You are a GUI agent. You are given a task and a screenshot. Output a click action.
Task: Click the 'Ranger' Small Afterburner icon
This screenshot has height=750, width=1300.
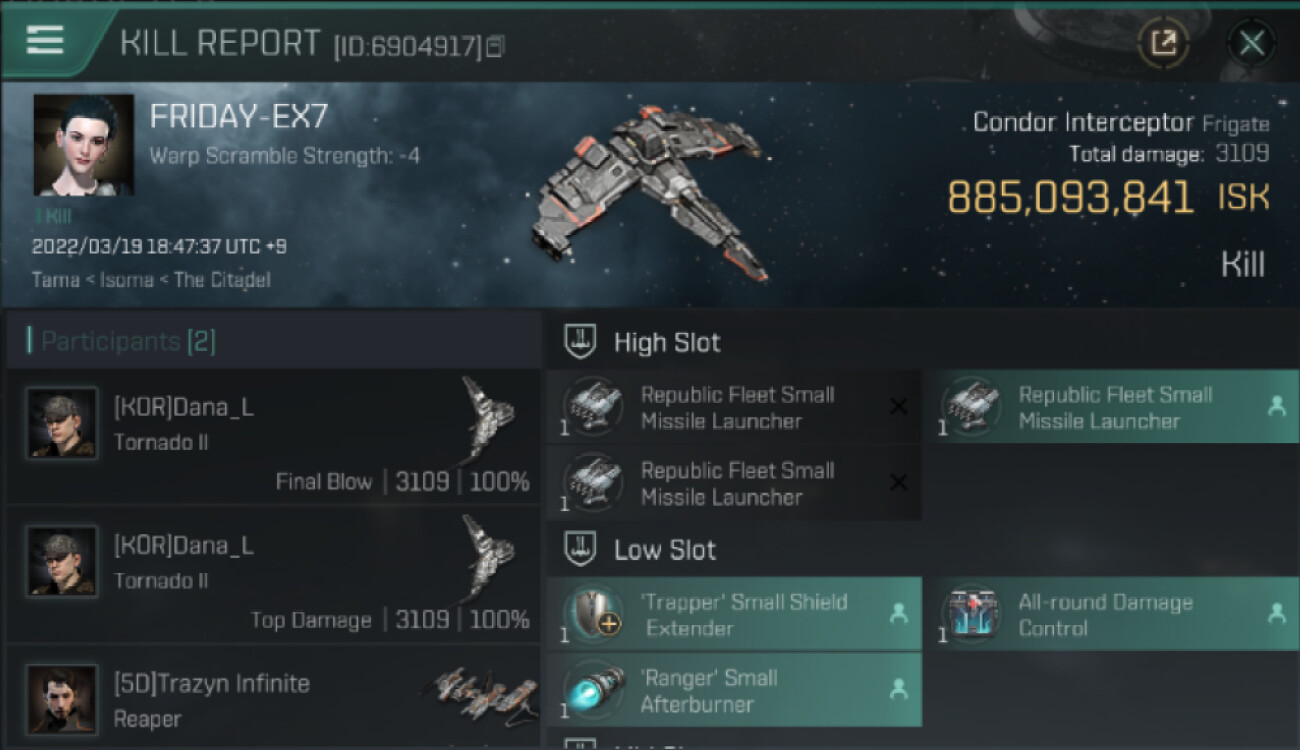click(x=594, y=690)
